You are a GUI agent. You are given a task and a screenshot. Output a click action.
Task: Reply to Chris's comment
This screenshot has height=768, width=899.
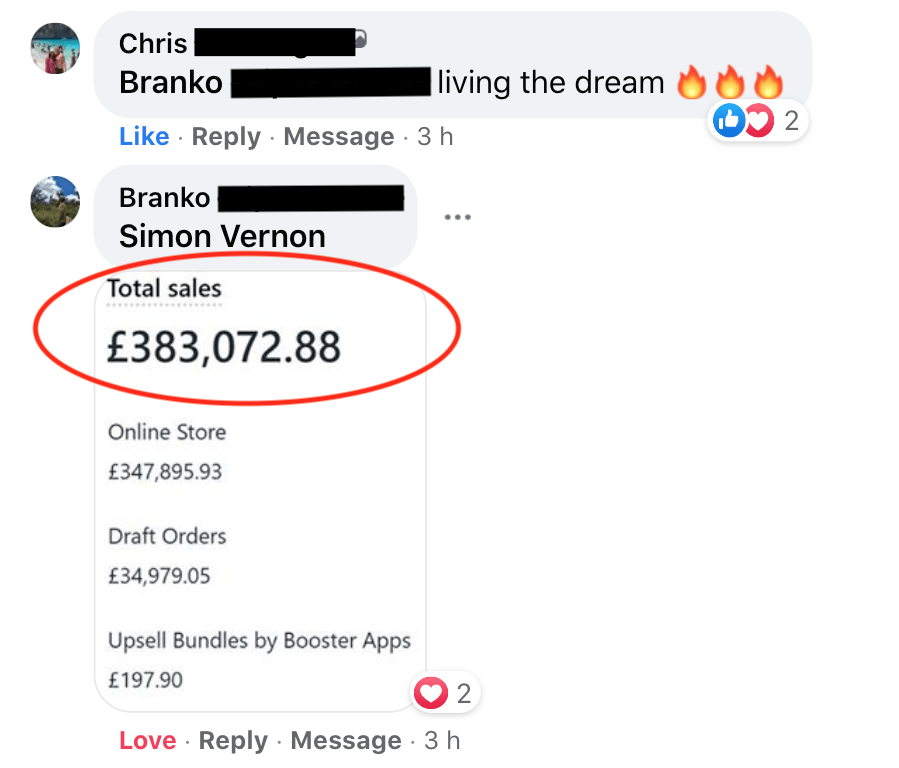point(226,137)
